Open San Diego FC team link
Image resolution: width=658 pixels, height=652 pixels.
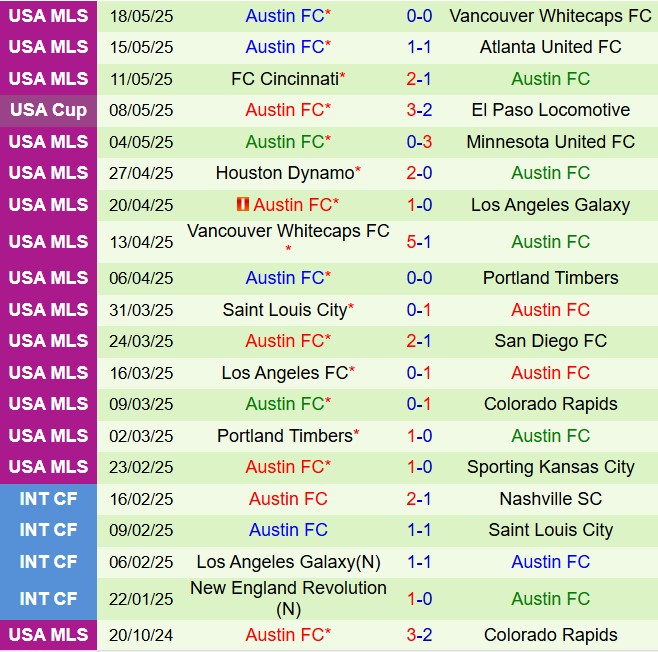[x=550, y=341]
